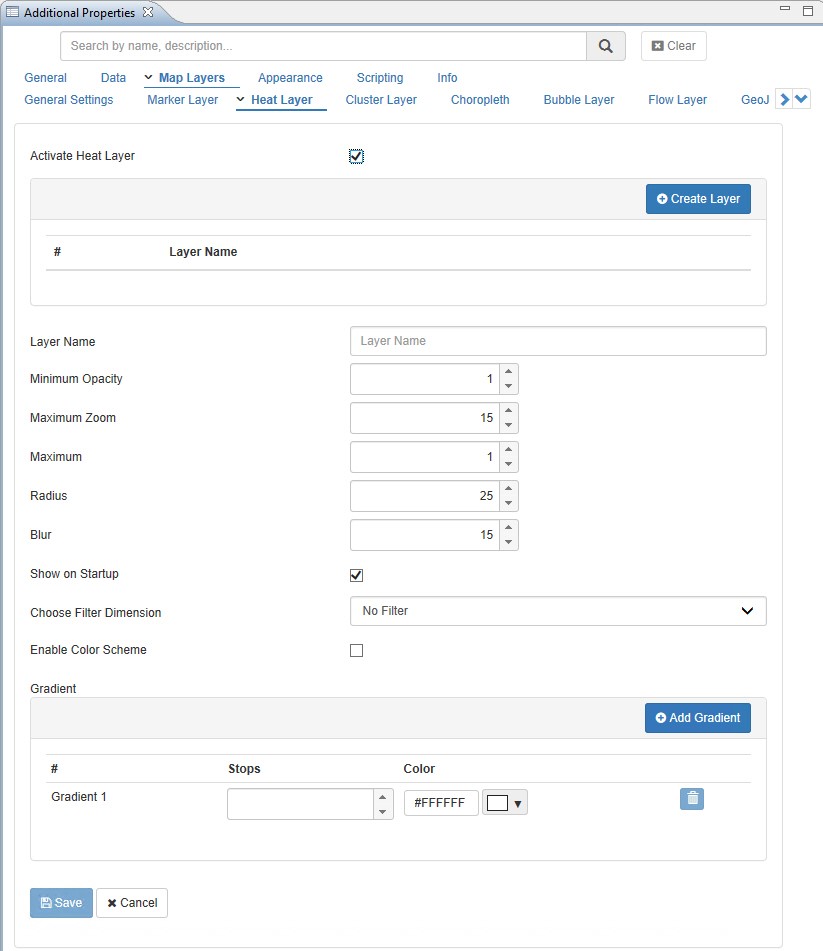This screenshot has width=823, height=951.
Task: Click the Add Gradient button
Action: point(698,718)
